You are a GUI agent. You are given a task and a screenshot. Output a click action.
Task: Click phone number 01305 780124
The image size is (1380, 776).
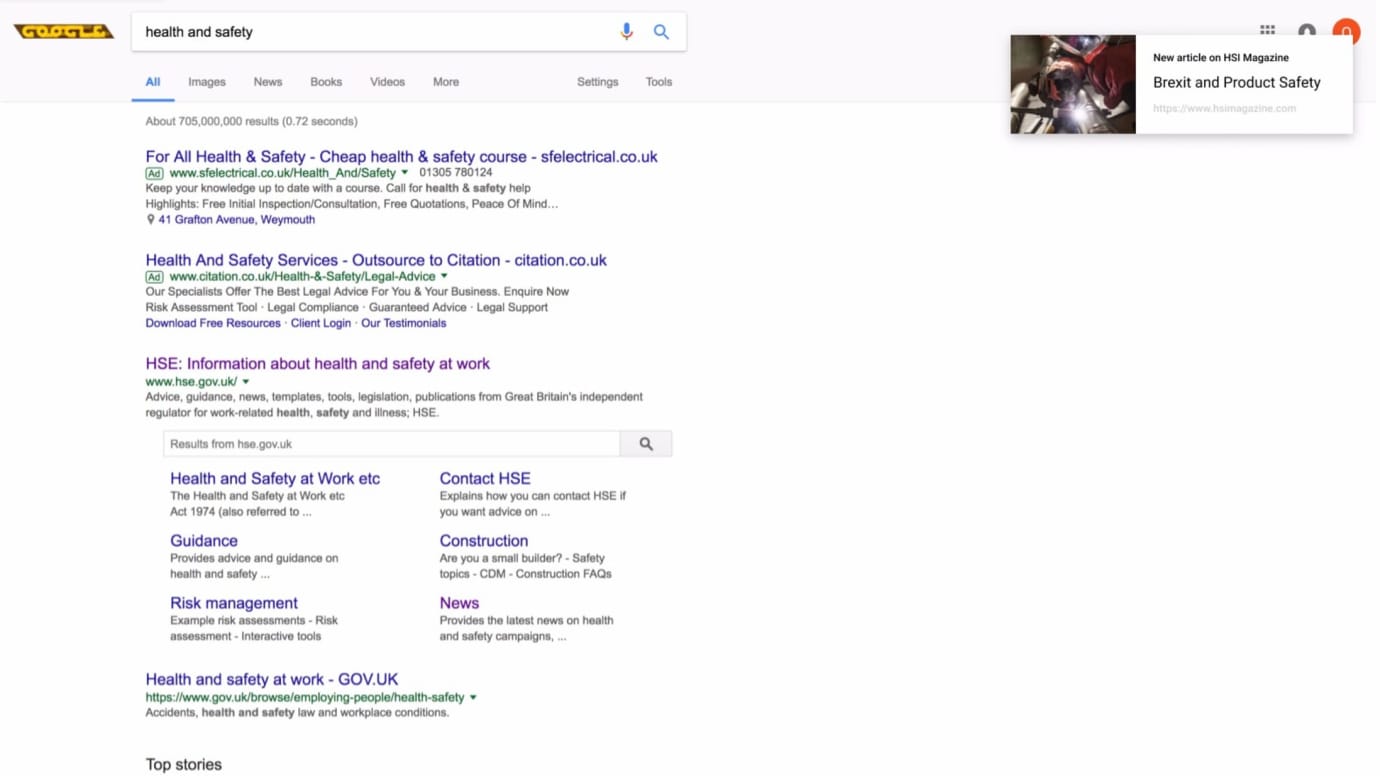456,173
